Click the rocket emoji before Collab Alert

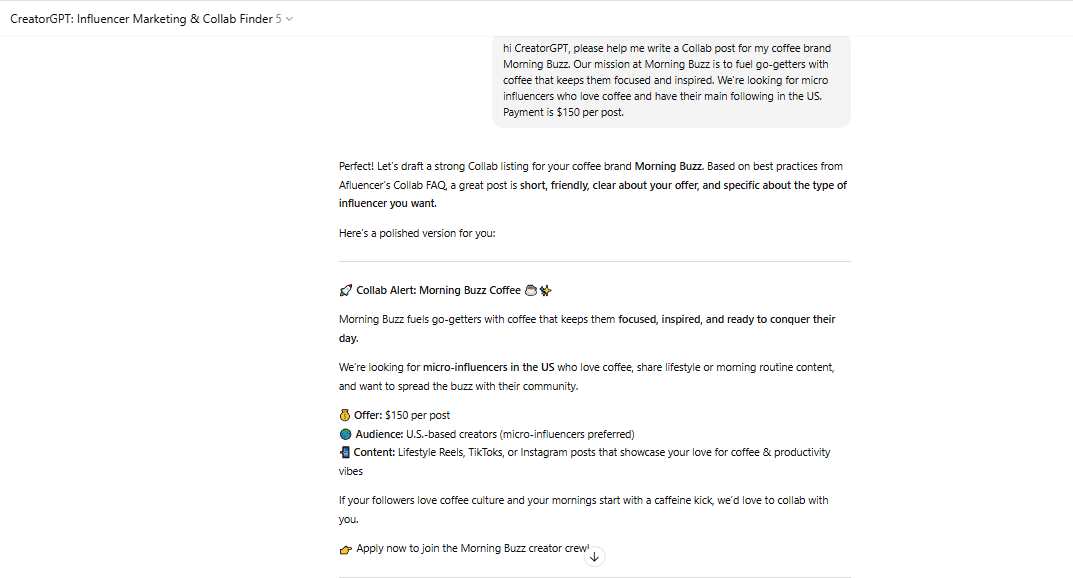[346, 291]
